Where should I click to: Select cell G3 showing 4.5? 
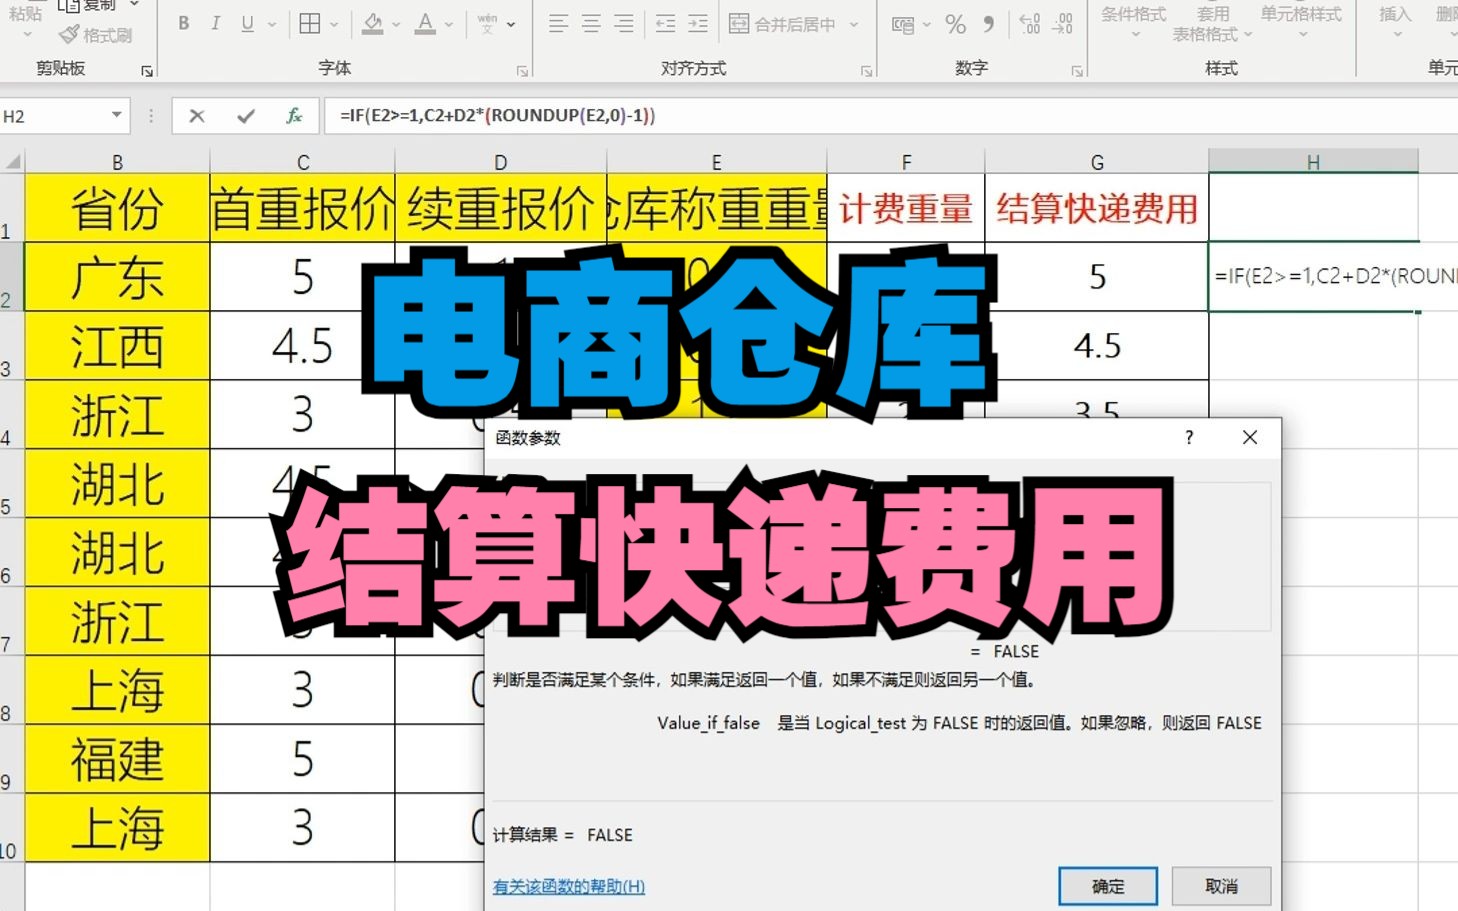tap(1097, 346)
